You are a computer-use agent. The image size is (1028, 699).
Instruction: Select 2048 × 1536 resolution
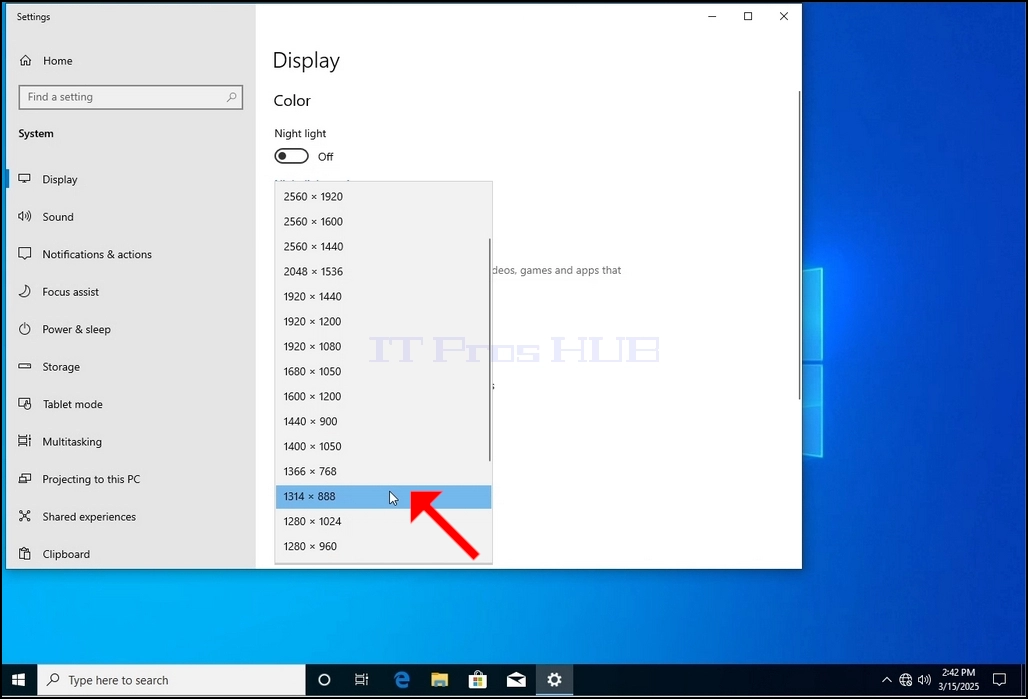coord(384,271)
